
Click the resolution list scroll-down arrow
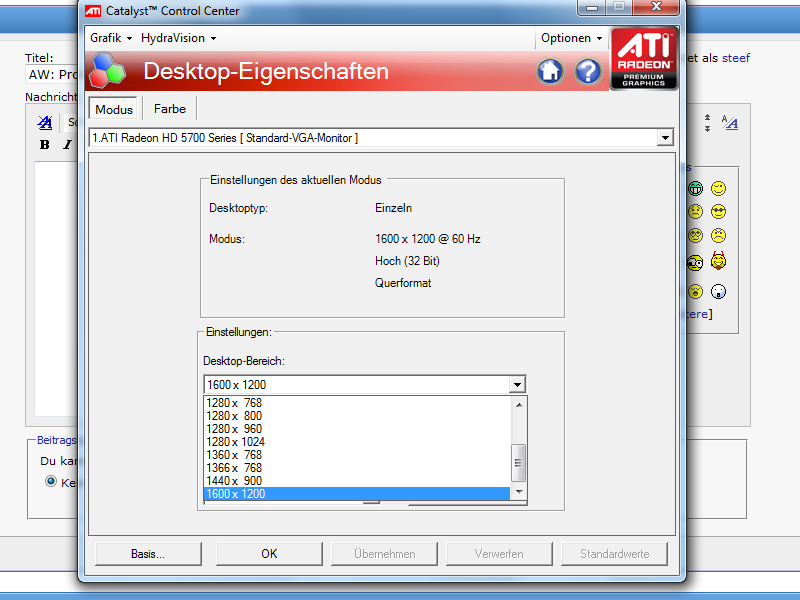point(519,492)
